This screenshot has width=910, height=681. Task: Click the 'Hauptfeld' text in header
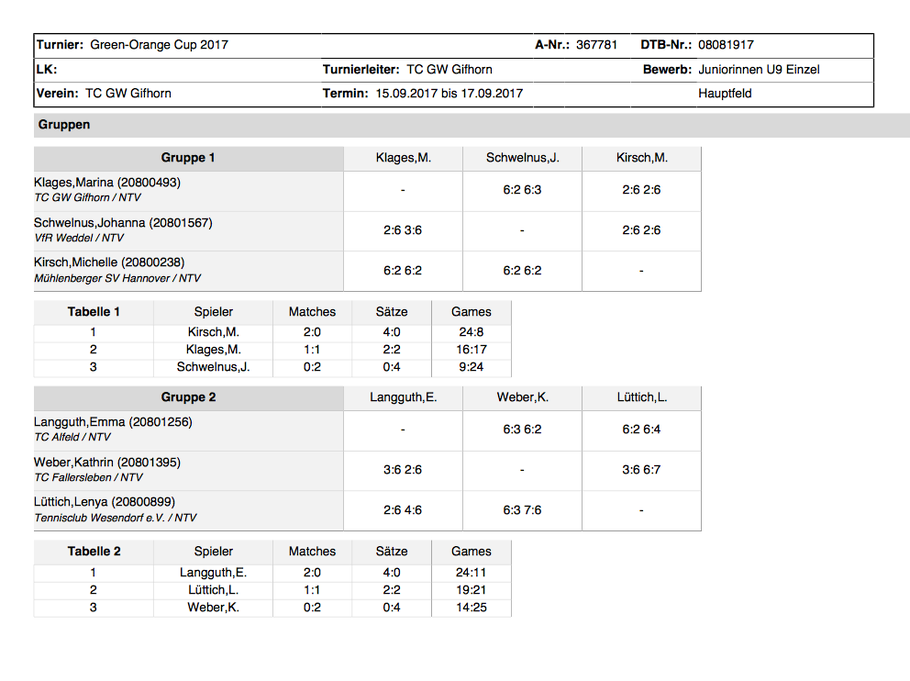725,93
